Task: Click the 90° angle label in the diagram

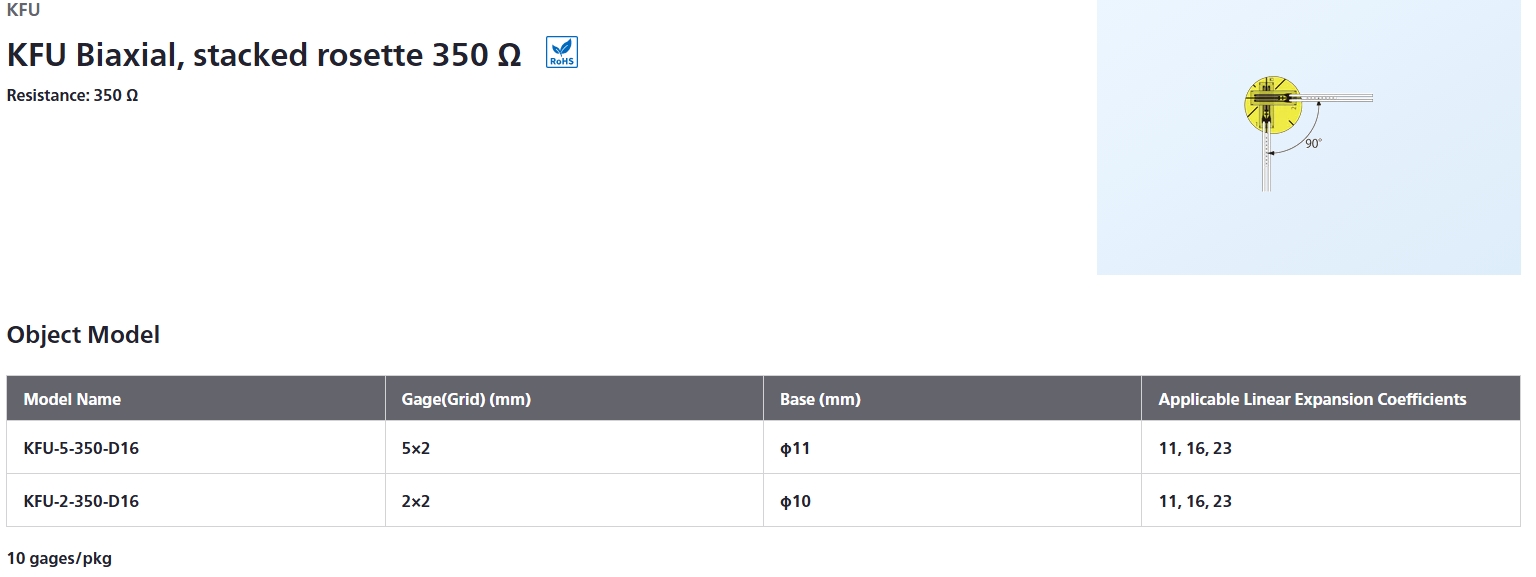Action: click(1313, 144)
